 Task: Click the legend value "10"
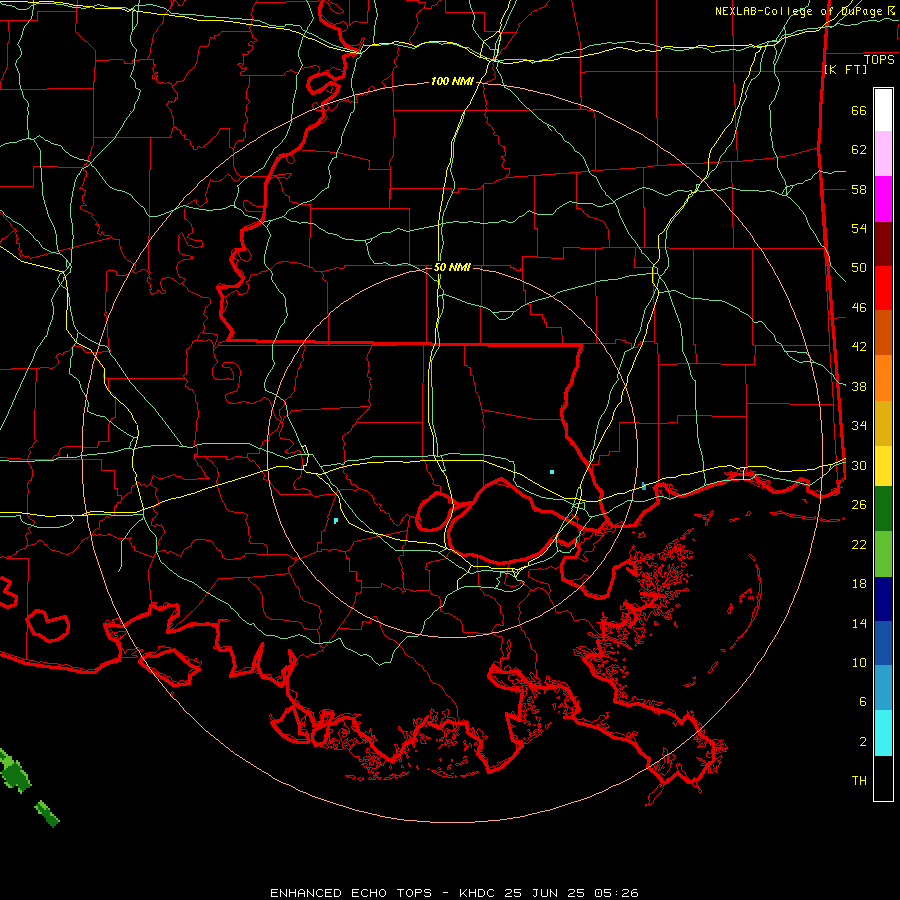click(859, 662)
